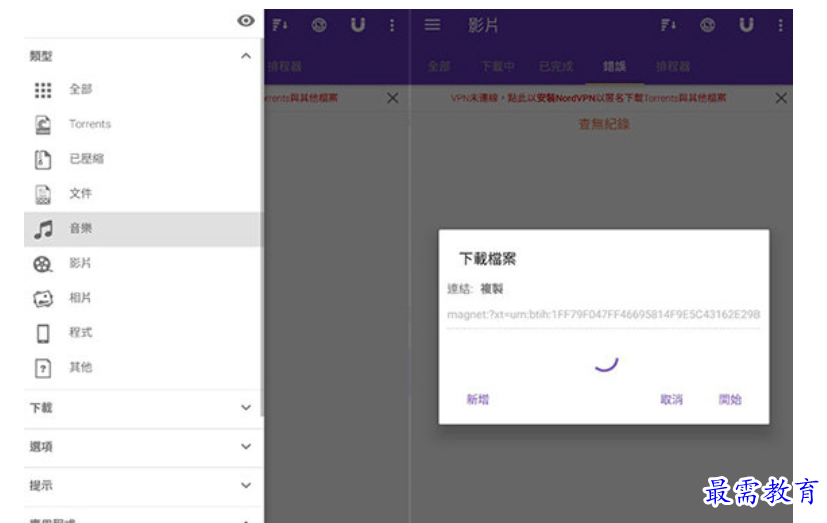827x523 pixels.
Task: Dismiss the VPN banner in left panel
Action: tap(392, 98)
